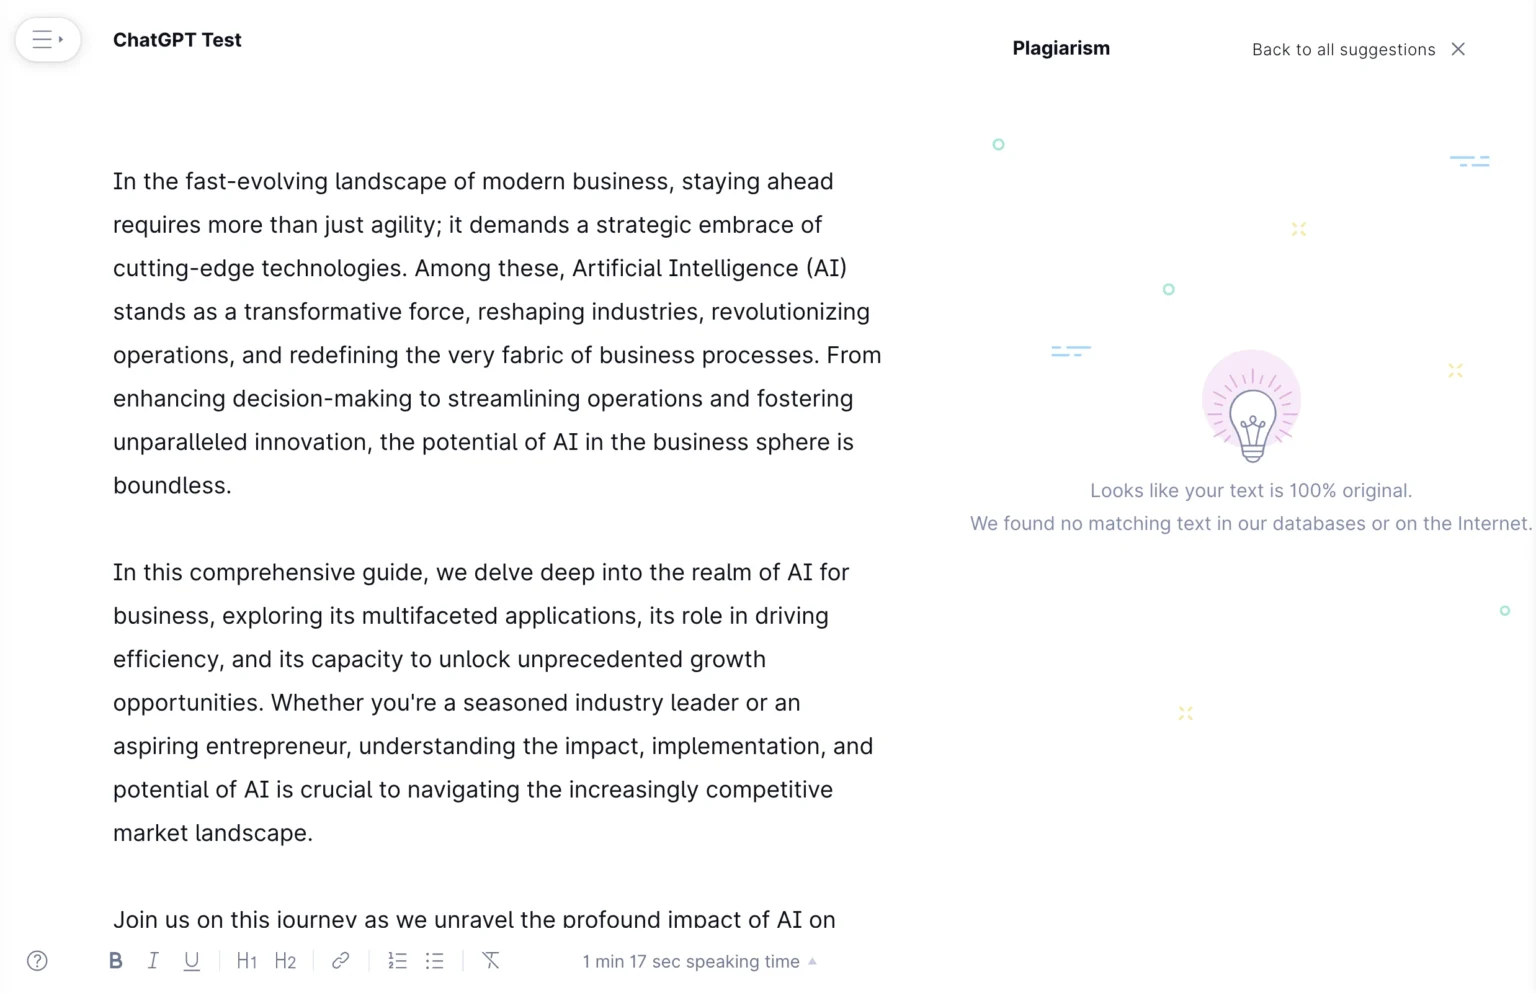Apply underline formatting
Screen dimensions: 1536x993
[191, 961]
